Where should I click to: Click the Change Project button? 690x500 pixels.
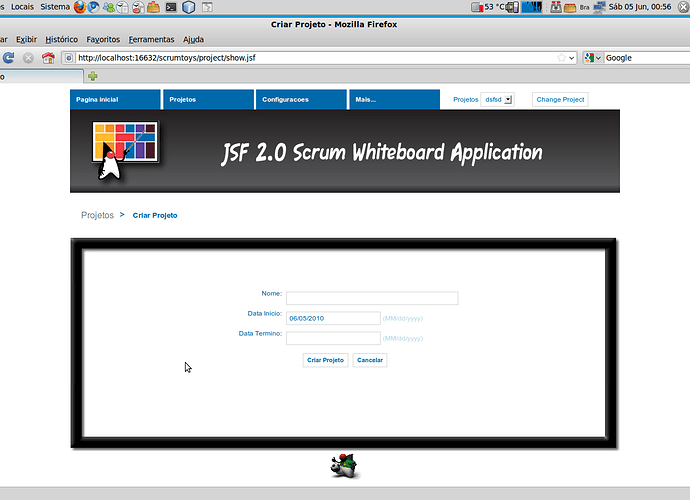[560, 99]
